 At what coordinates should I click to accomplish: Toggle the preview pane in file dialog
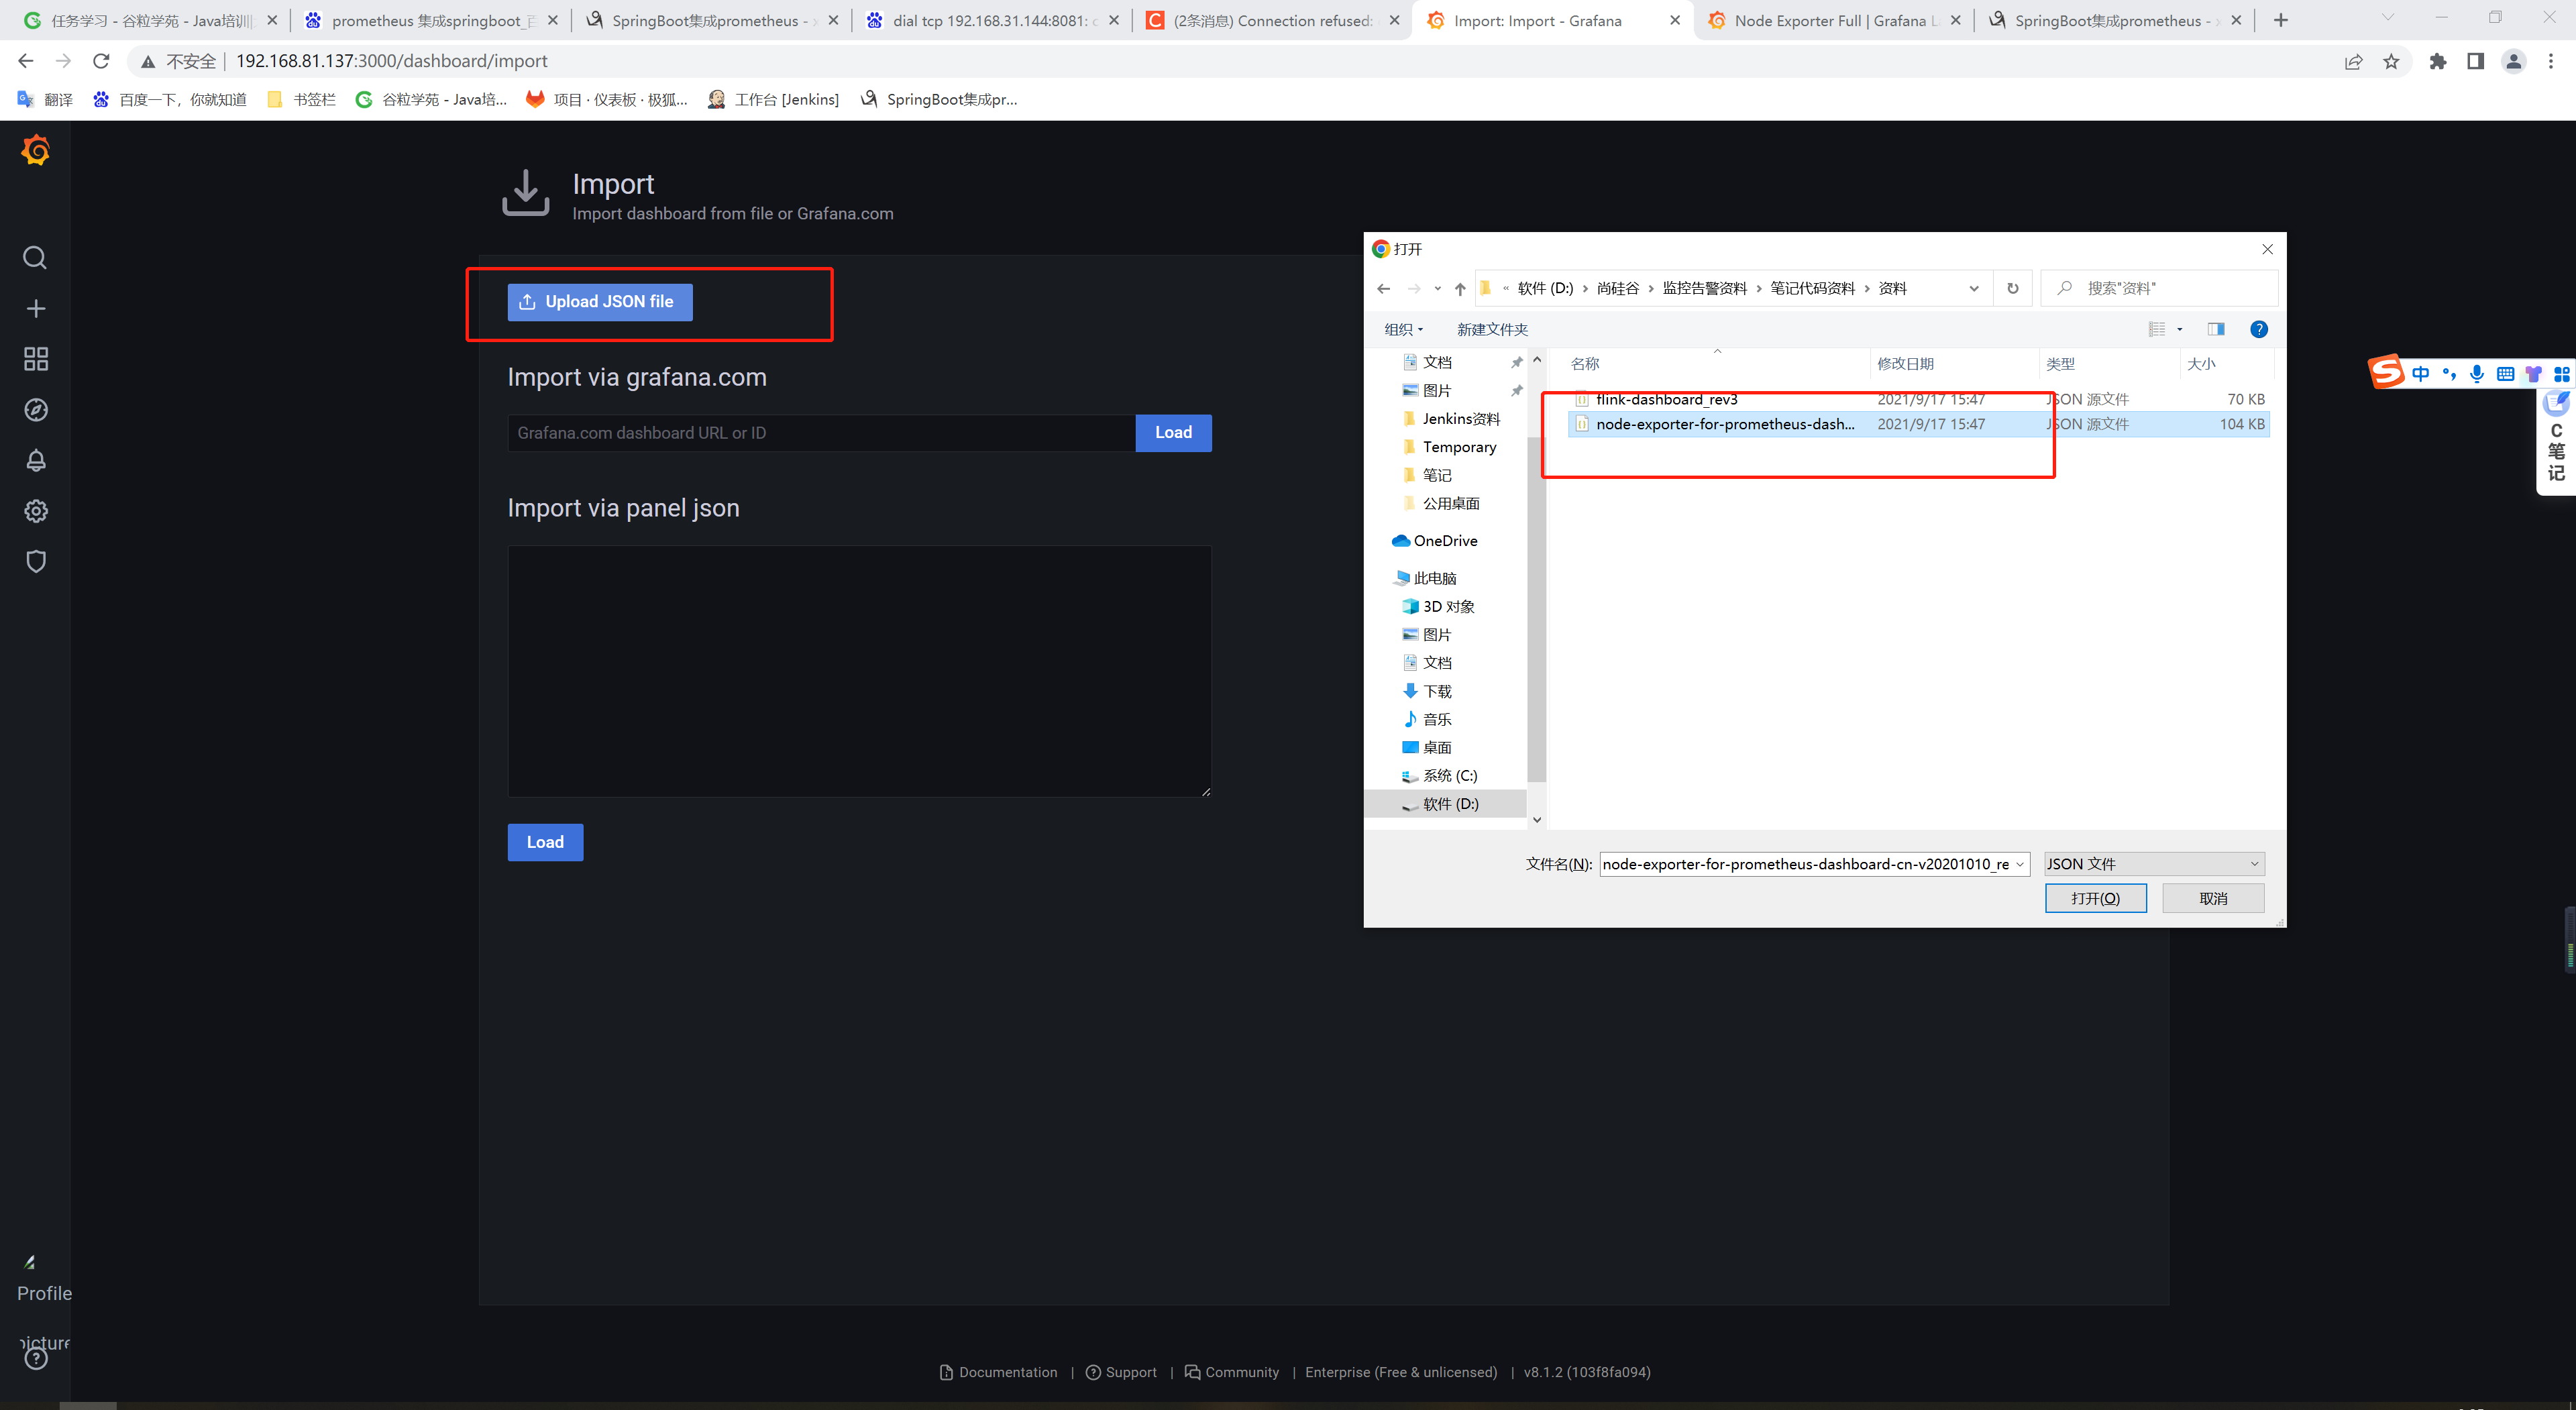tap(2216, 329)
